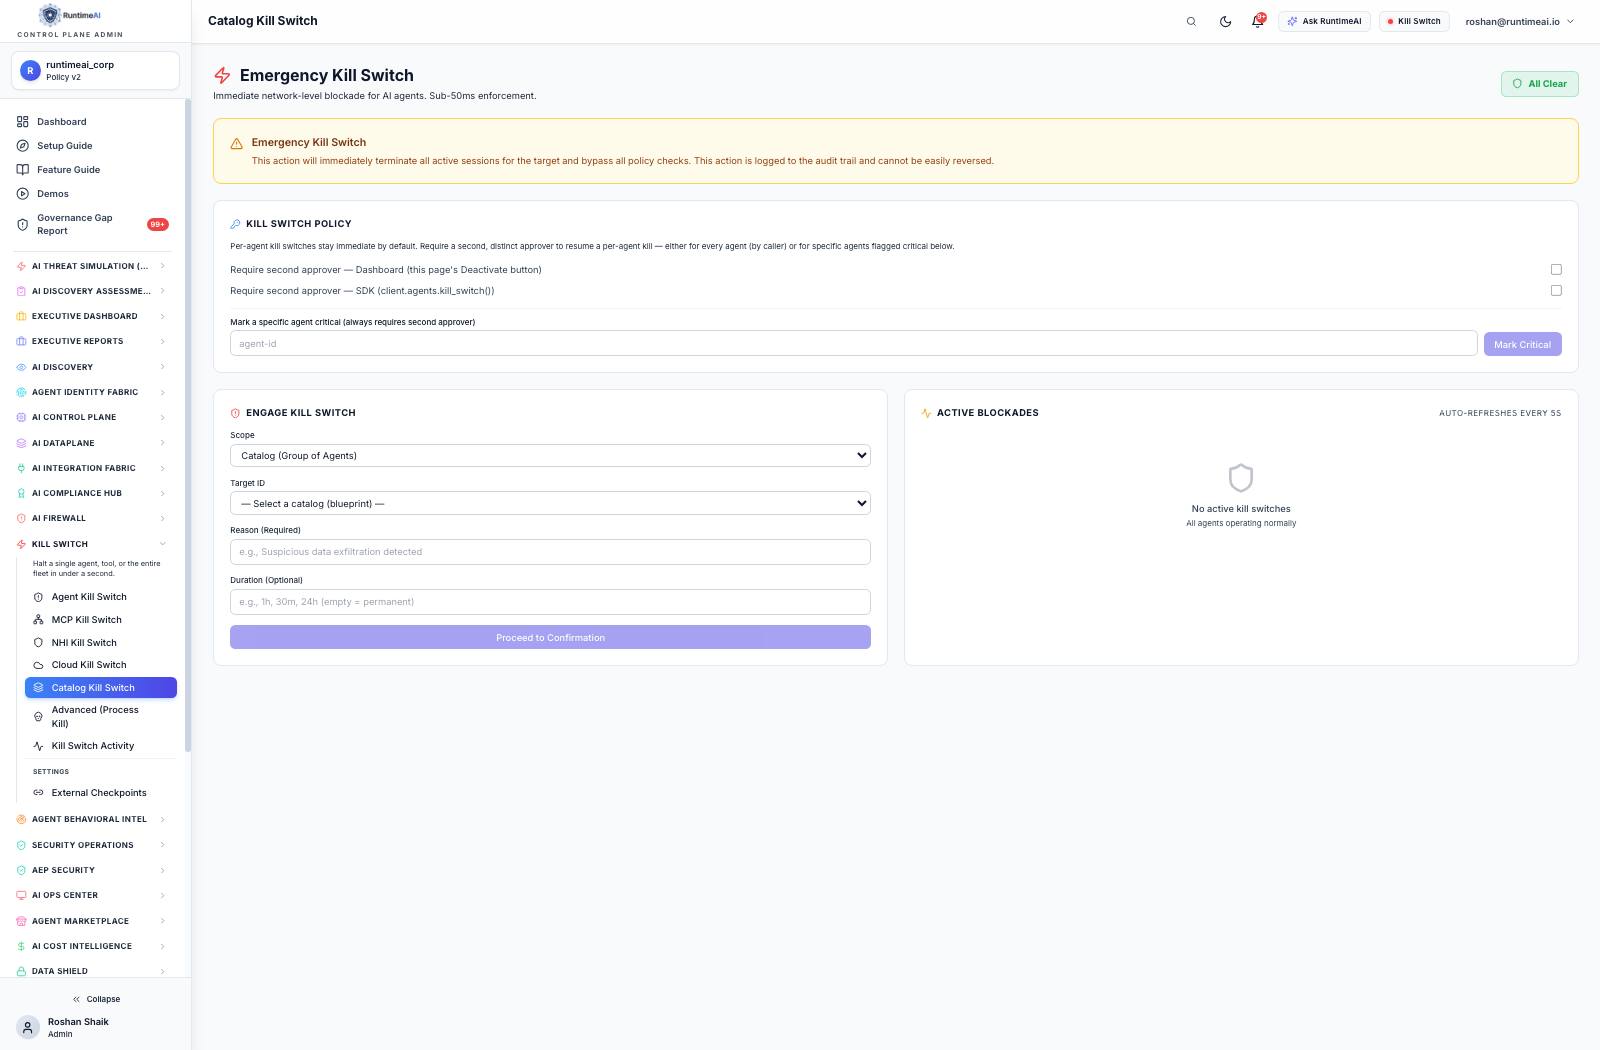Open the roshan@runtimeai.io account menu

click(x=1519, y=21)
